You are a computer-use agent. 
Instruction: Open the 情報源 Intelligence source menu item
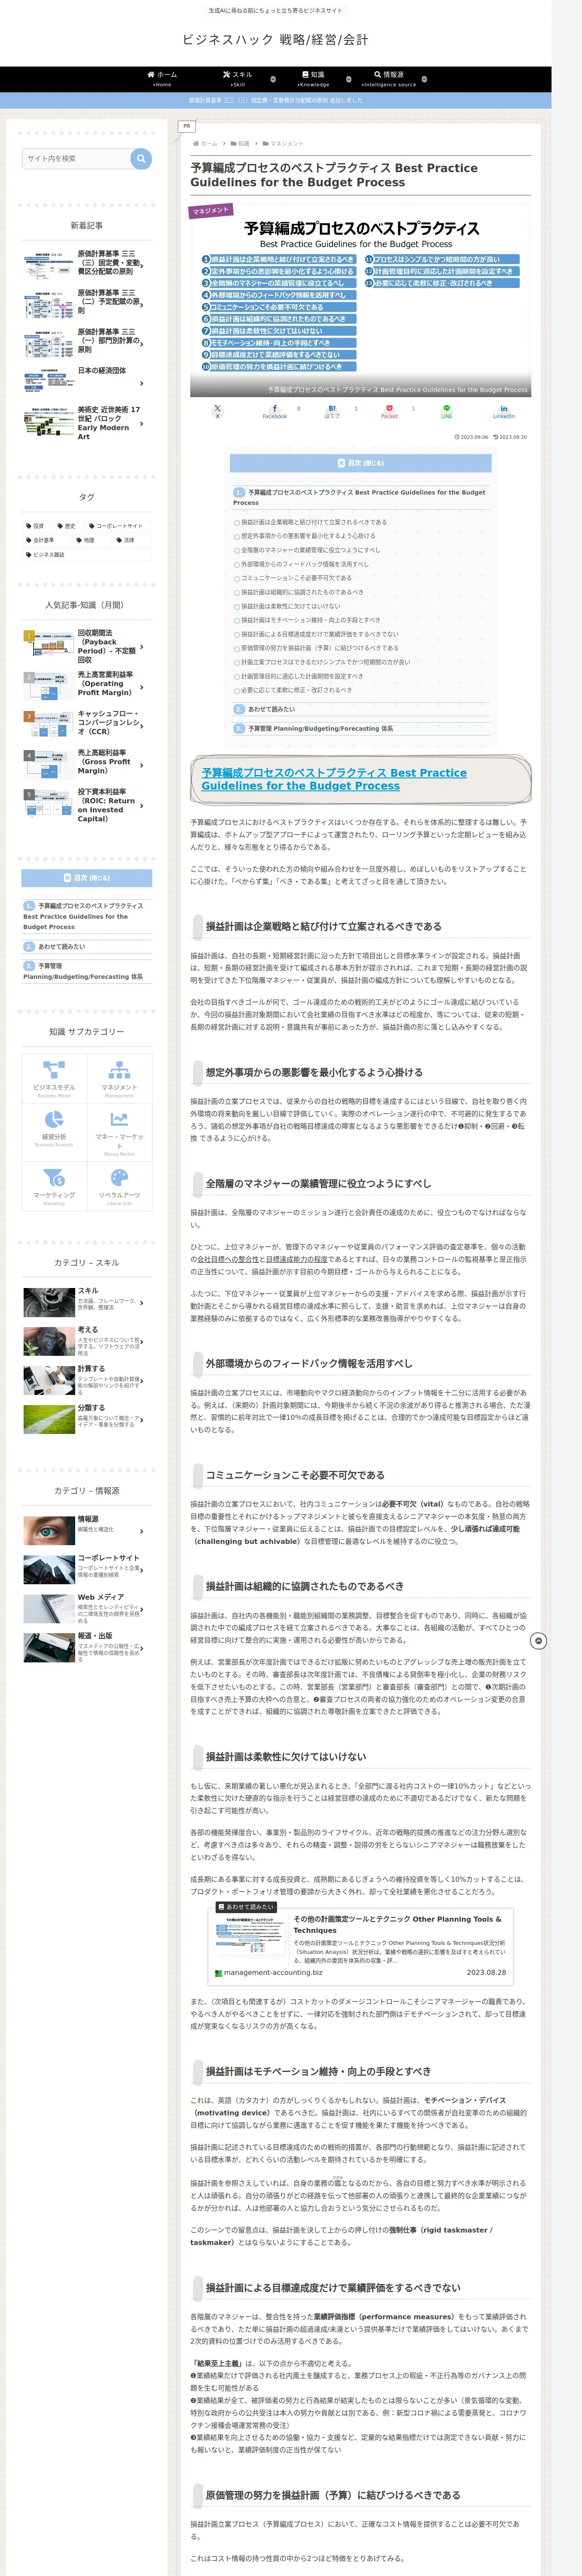389,79
